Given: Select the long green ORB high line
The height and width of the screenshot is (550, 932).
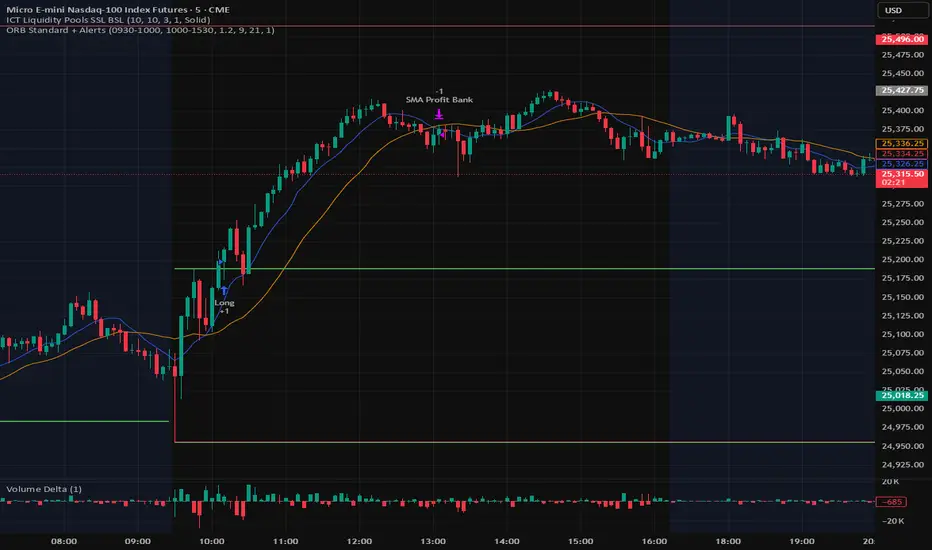Looking at the screenshot, I should point(524,269).
